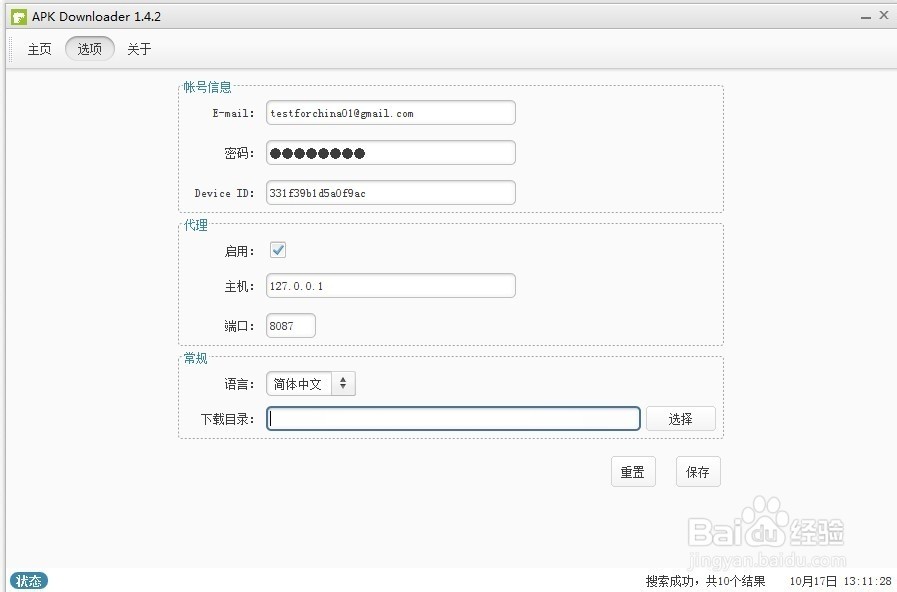Screen dimensions: 897x592
Task: Click the toolbar drag handle beside 主页
Action: pyautogui.click(x=11, y=49)
